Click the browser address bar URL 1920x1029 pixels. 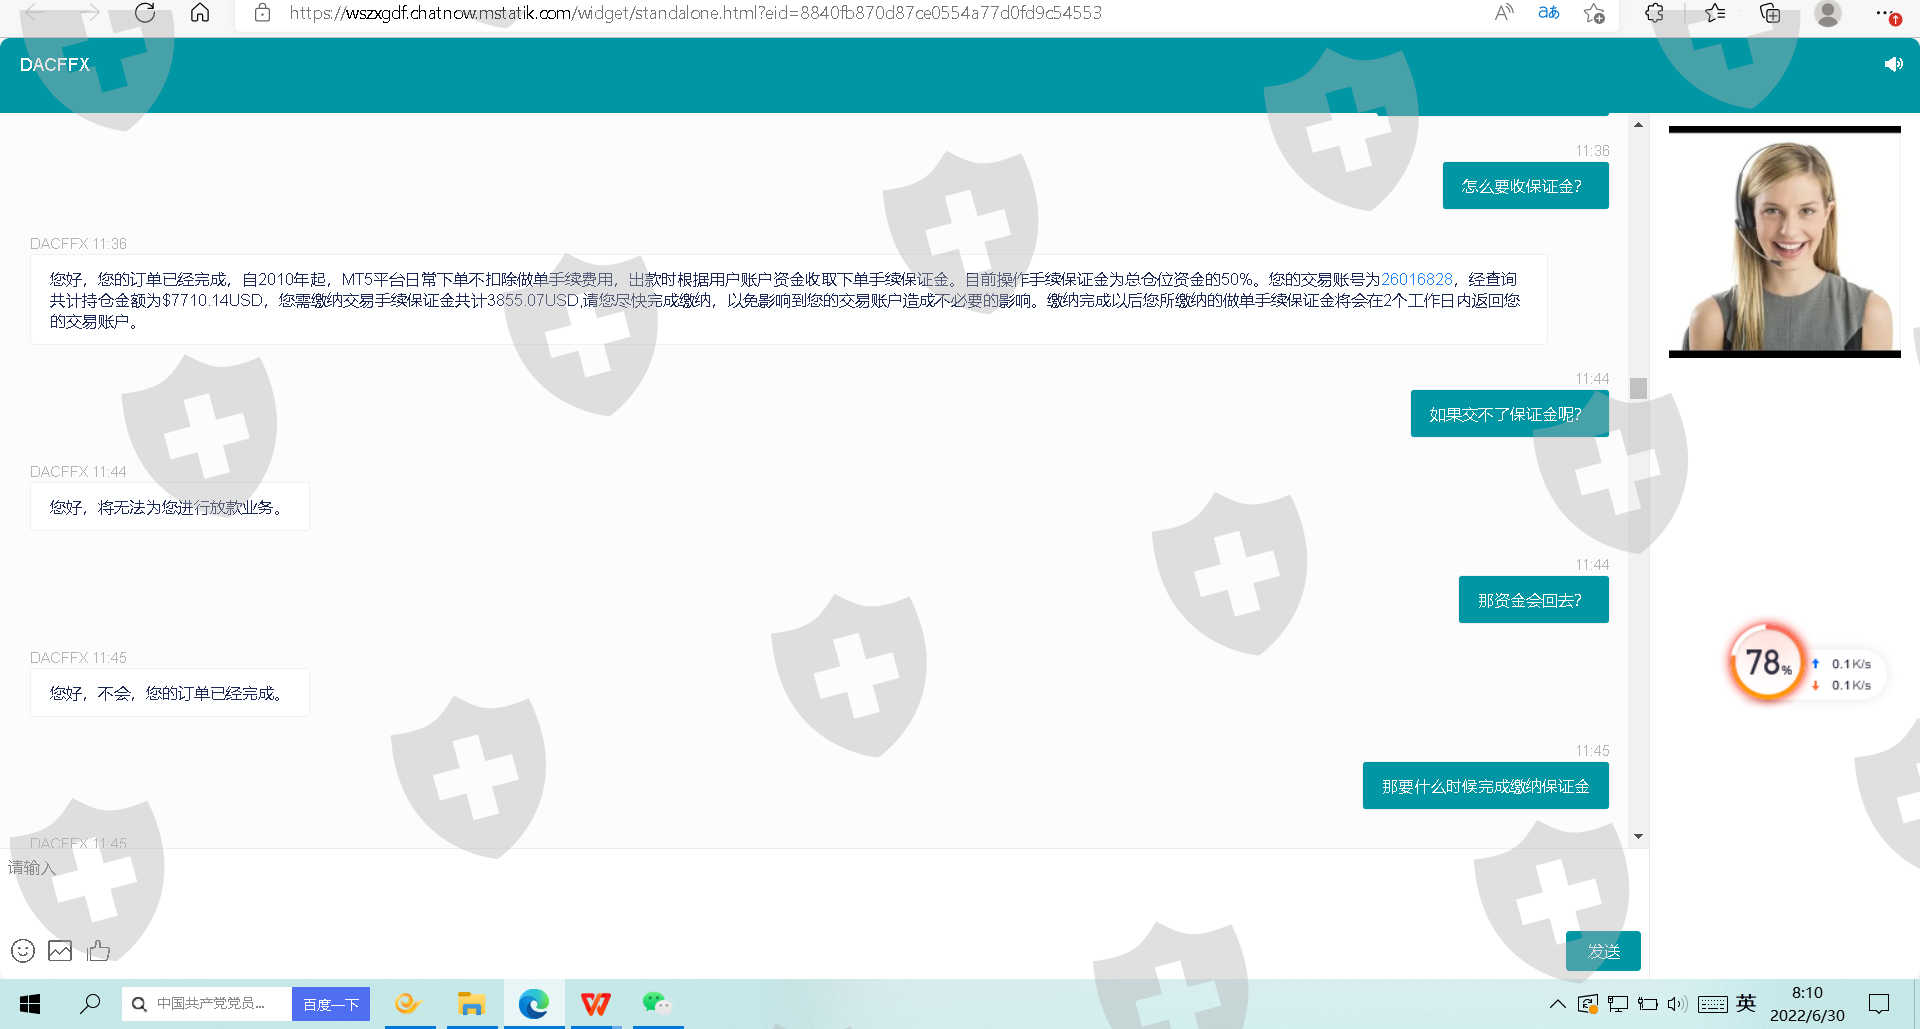(695, 13)
